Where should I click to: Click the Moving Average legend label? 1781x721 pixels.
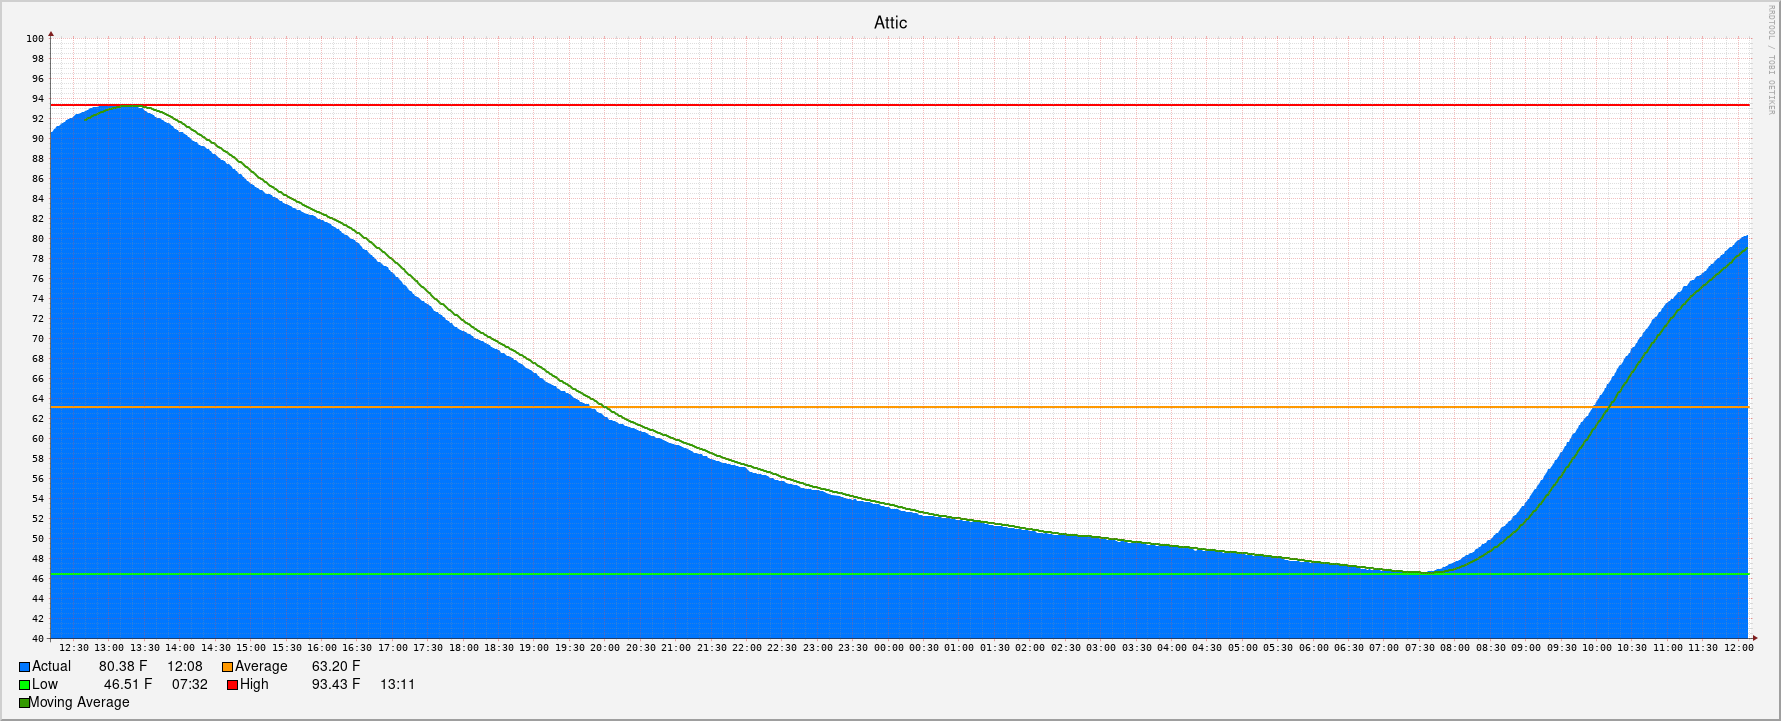[x=79, y=703]
